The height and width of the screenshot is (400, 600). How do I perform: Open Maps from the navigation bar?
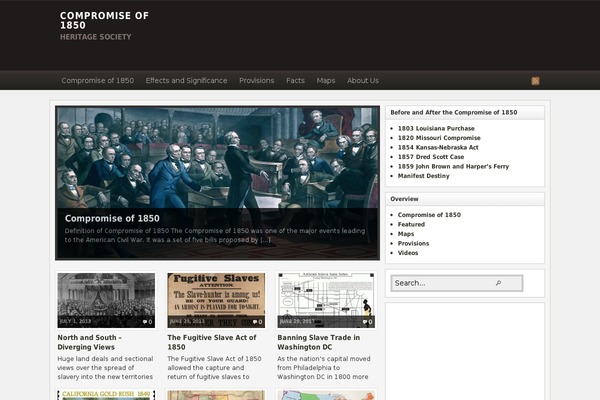(x=326, y=80)
